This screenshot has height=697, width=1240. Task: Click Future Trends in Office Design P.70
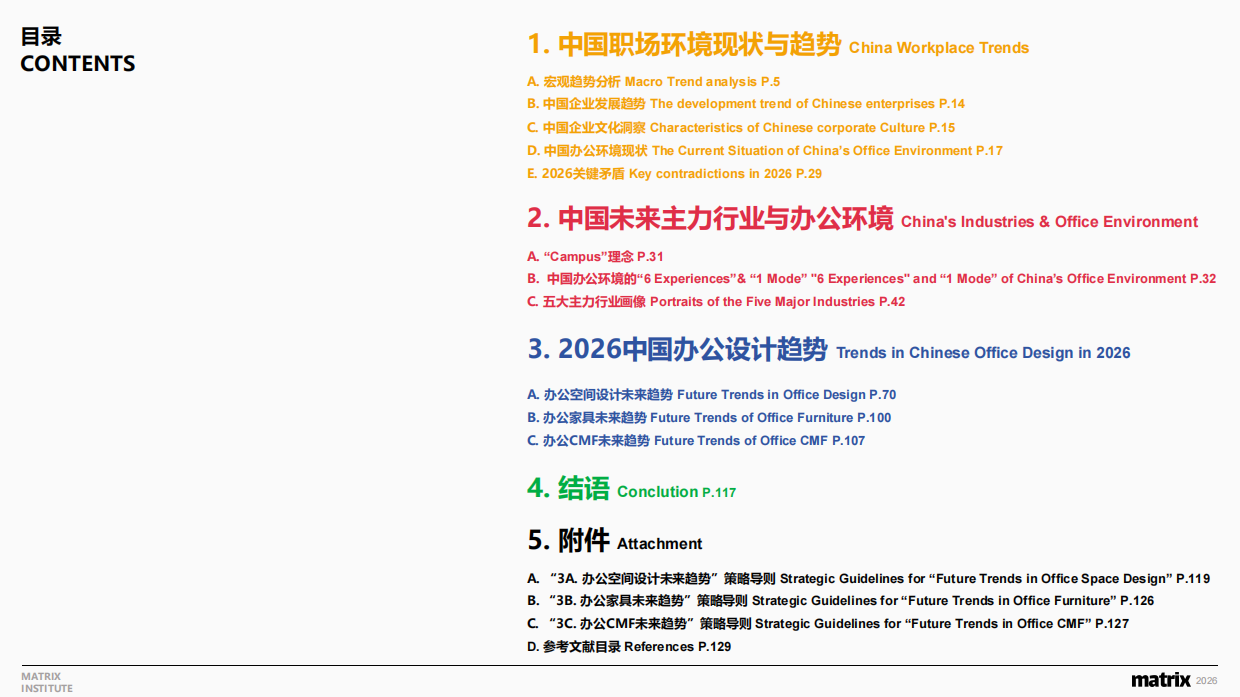(x=710, y=394)
